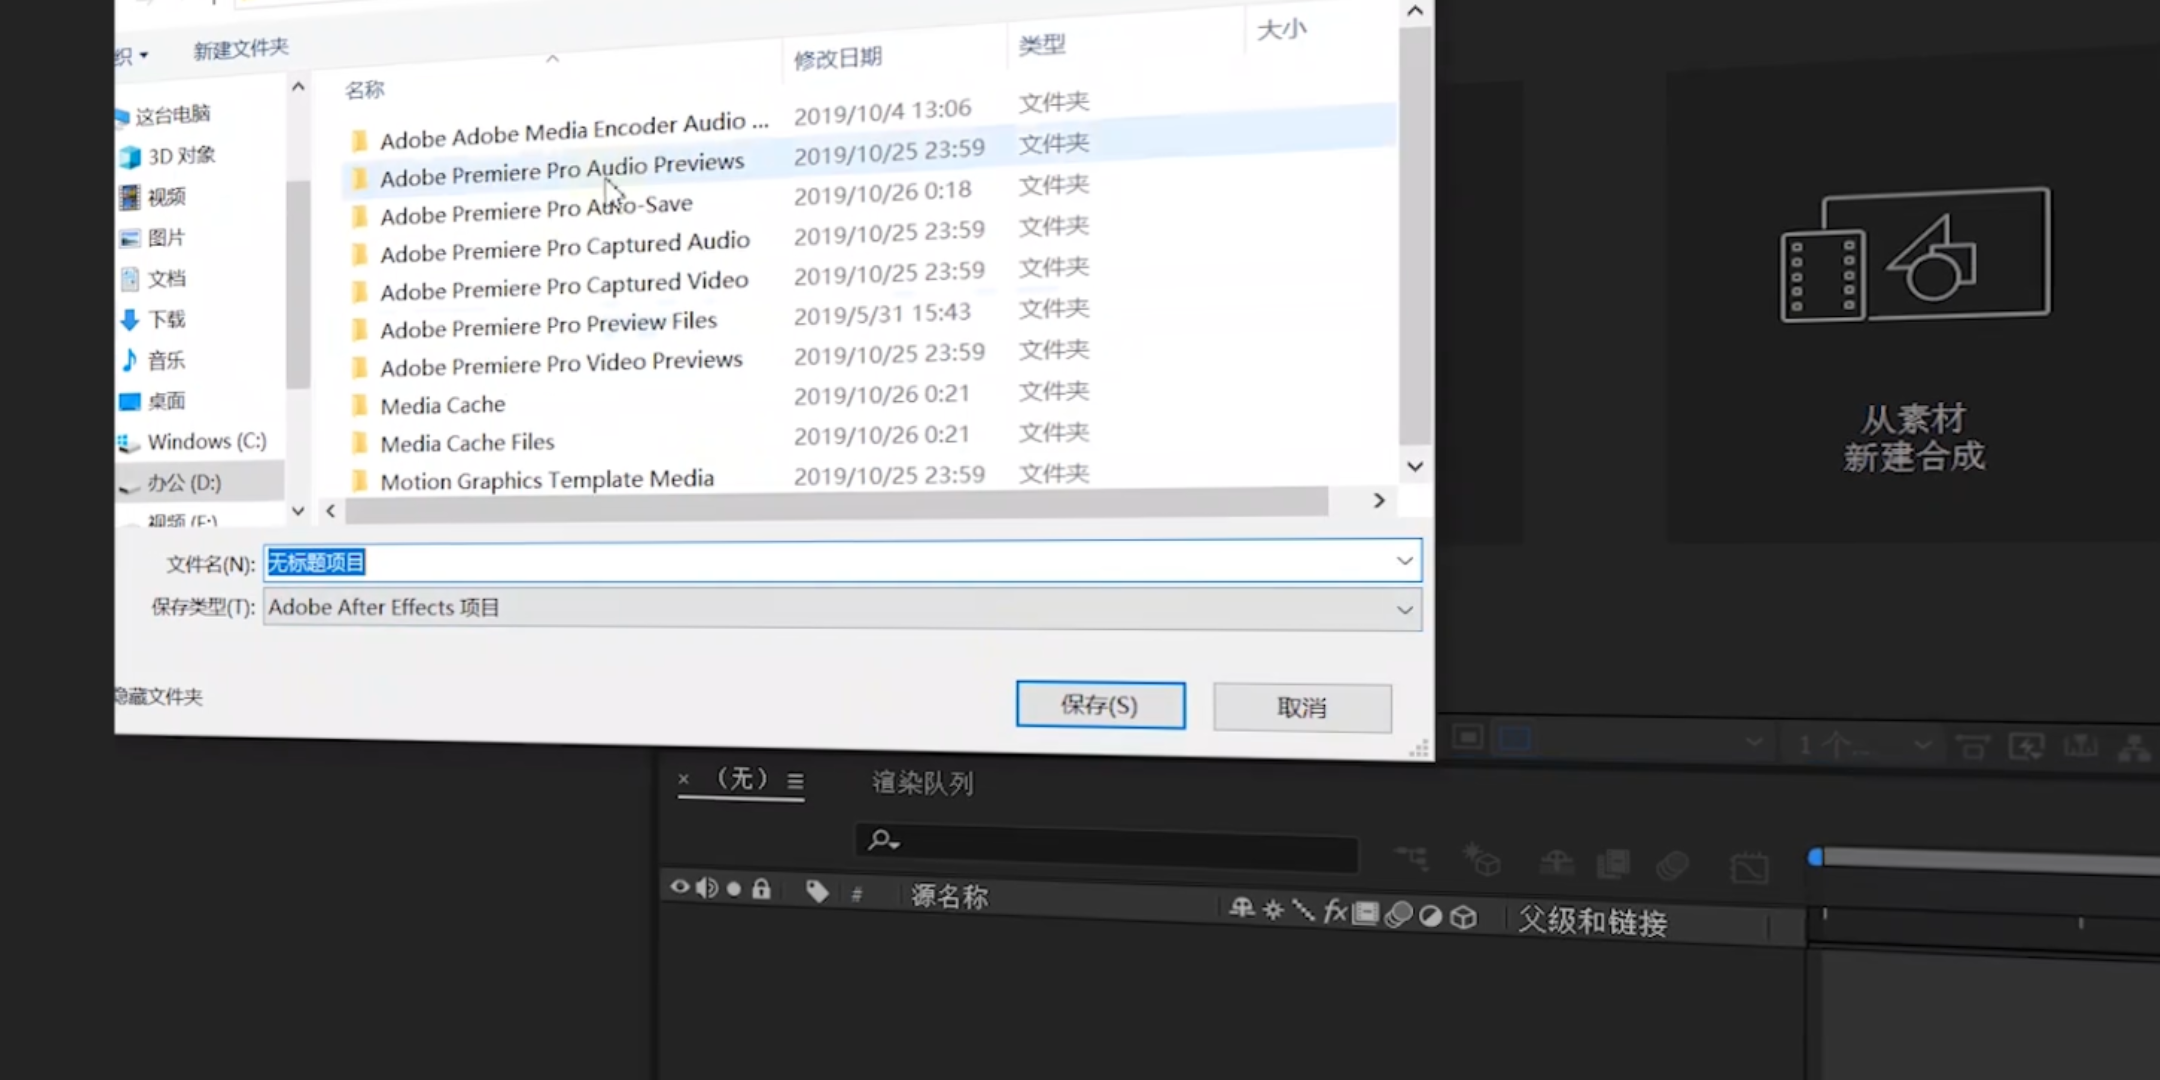Open the composition mini-flowchart in timeline
This screenshot has height=1080, width=2160.
(x=1411, y=857)
